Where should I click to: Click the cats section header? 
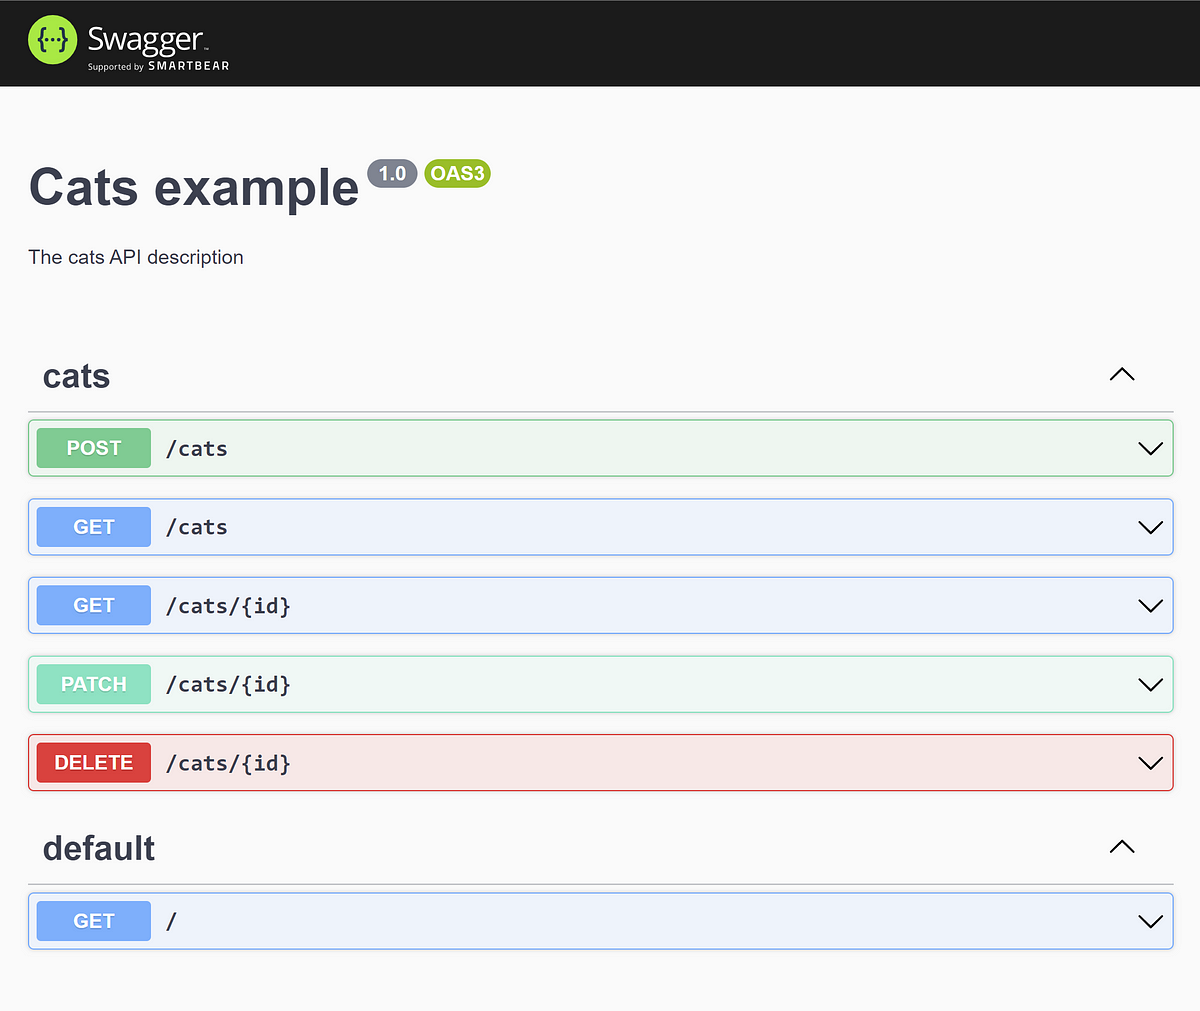[x=76, y=376]
